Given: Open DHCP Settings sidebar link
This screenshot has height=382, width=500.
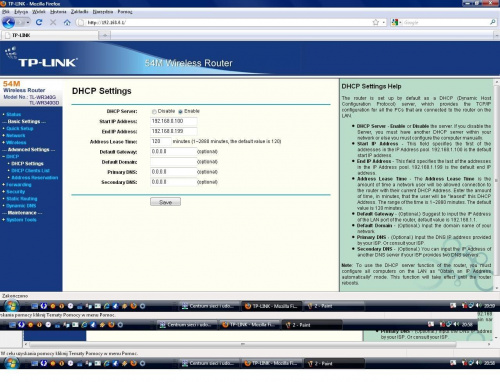Looking at the screenshot, I should pos(27,163).
